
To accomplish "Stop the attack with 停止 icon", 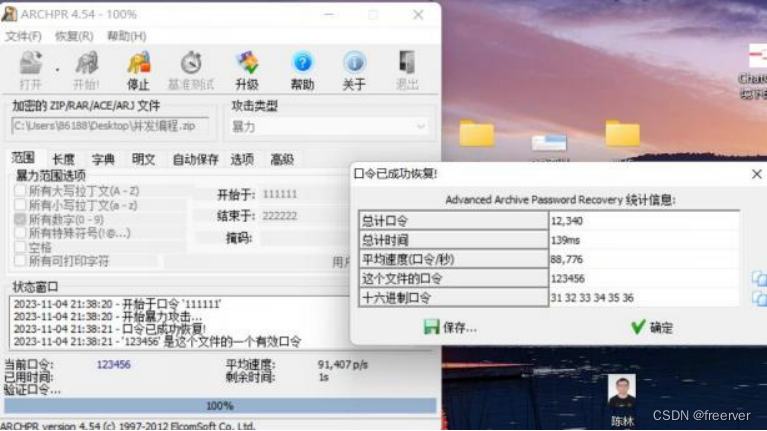I will point(138,70).
